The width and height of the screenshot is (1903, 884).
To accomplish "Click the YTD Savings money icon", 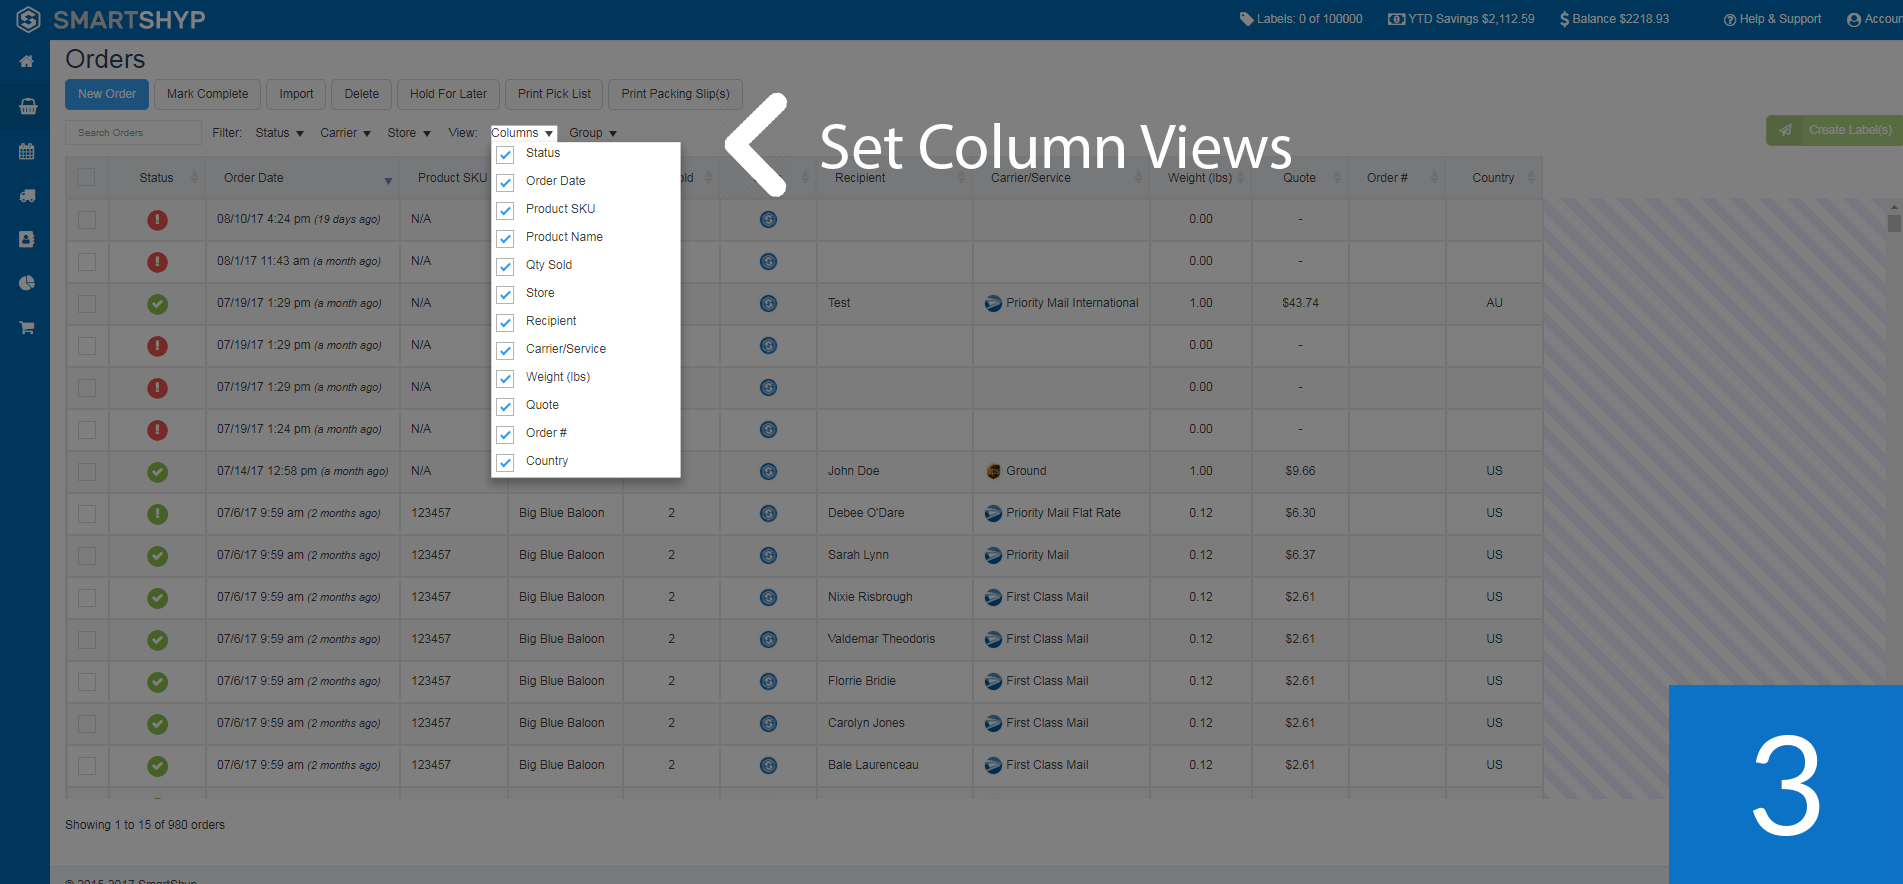I will (x=1396, y=19).
